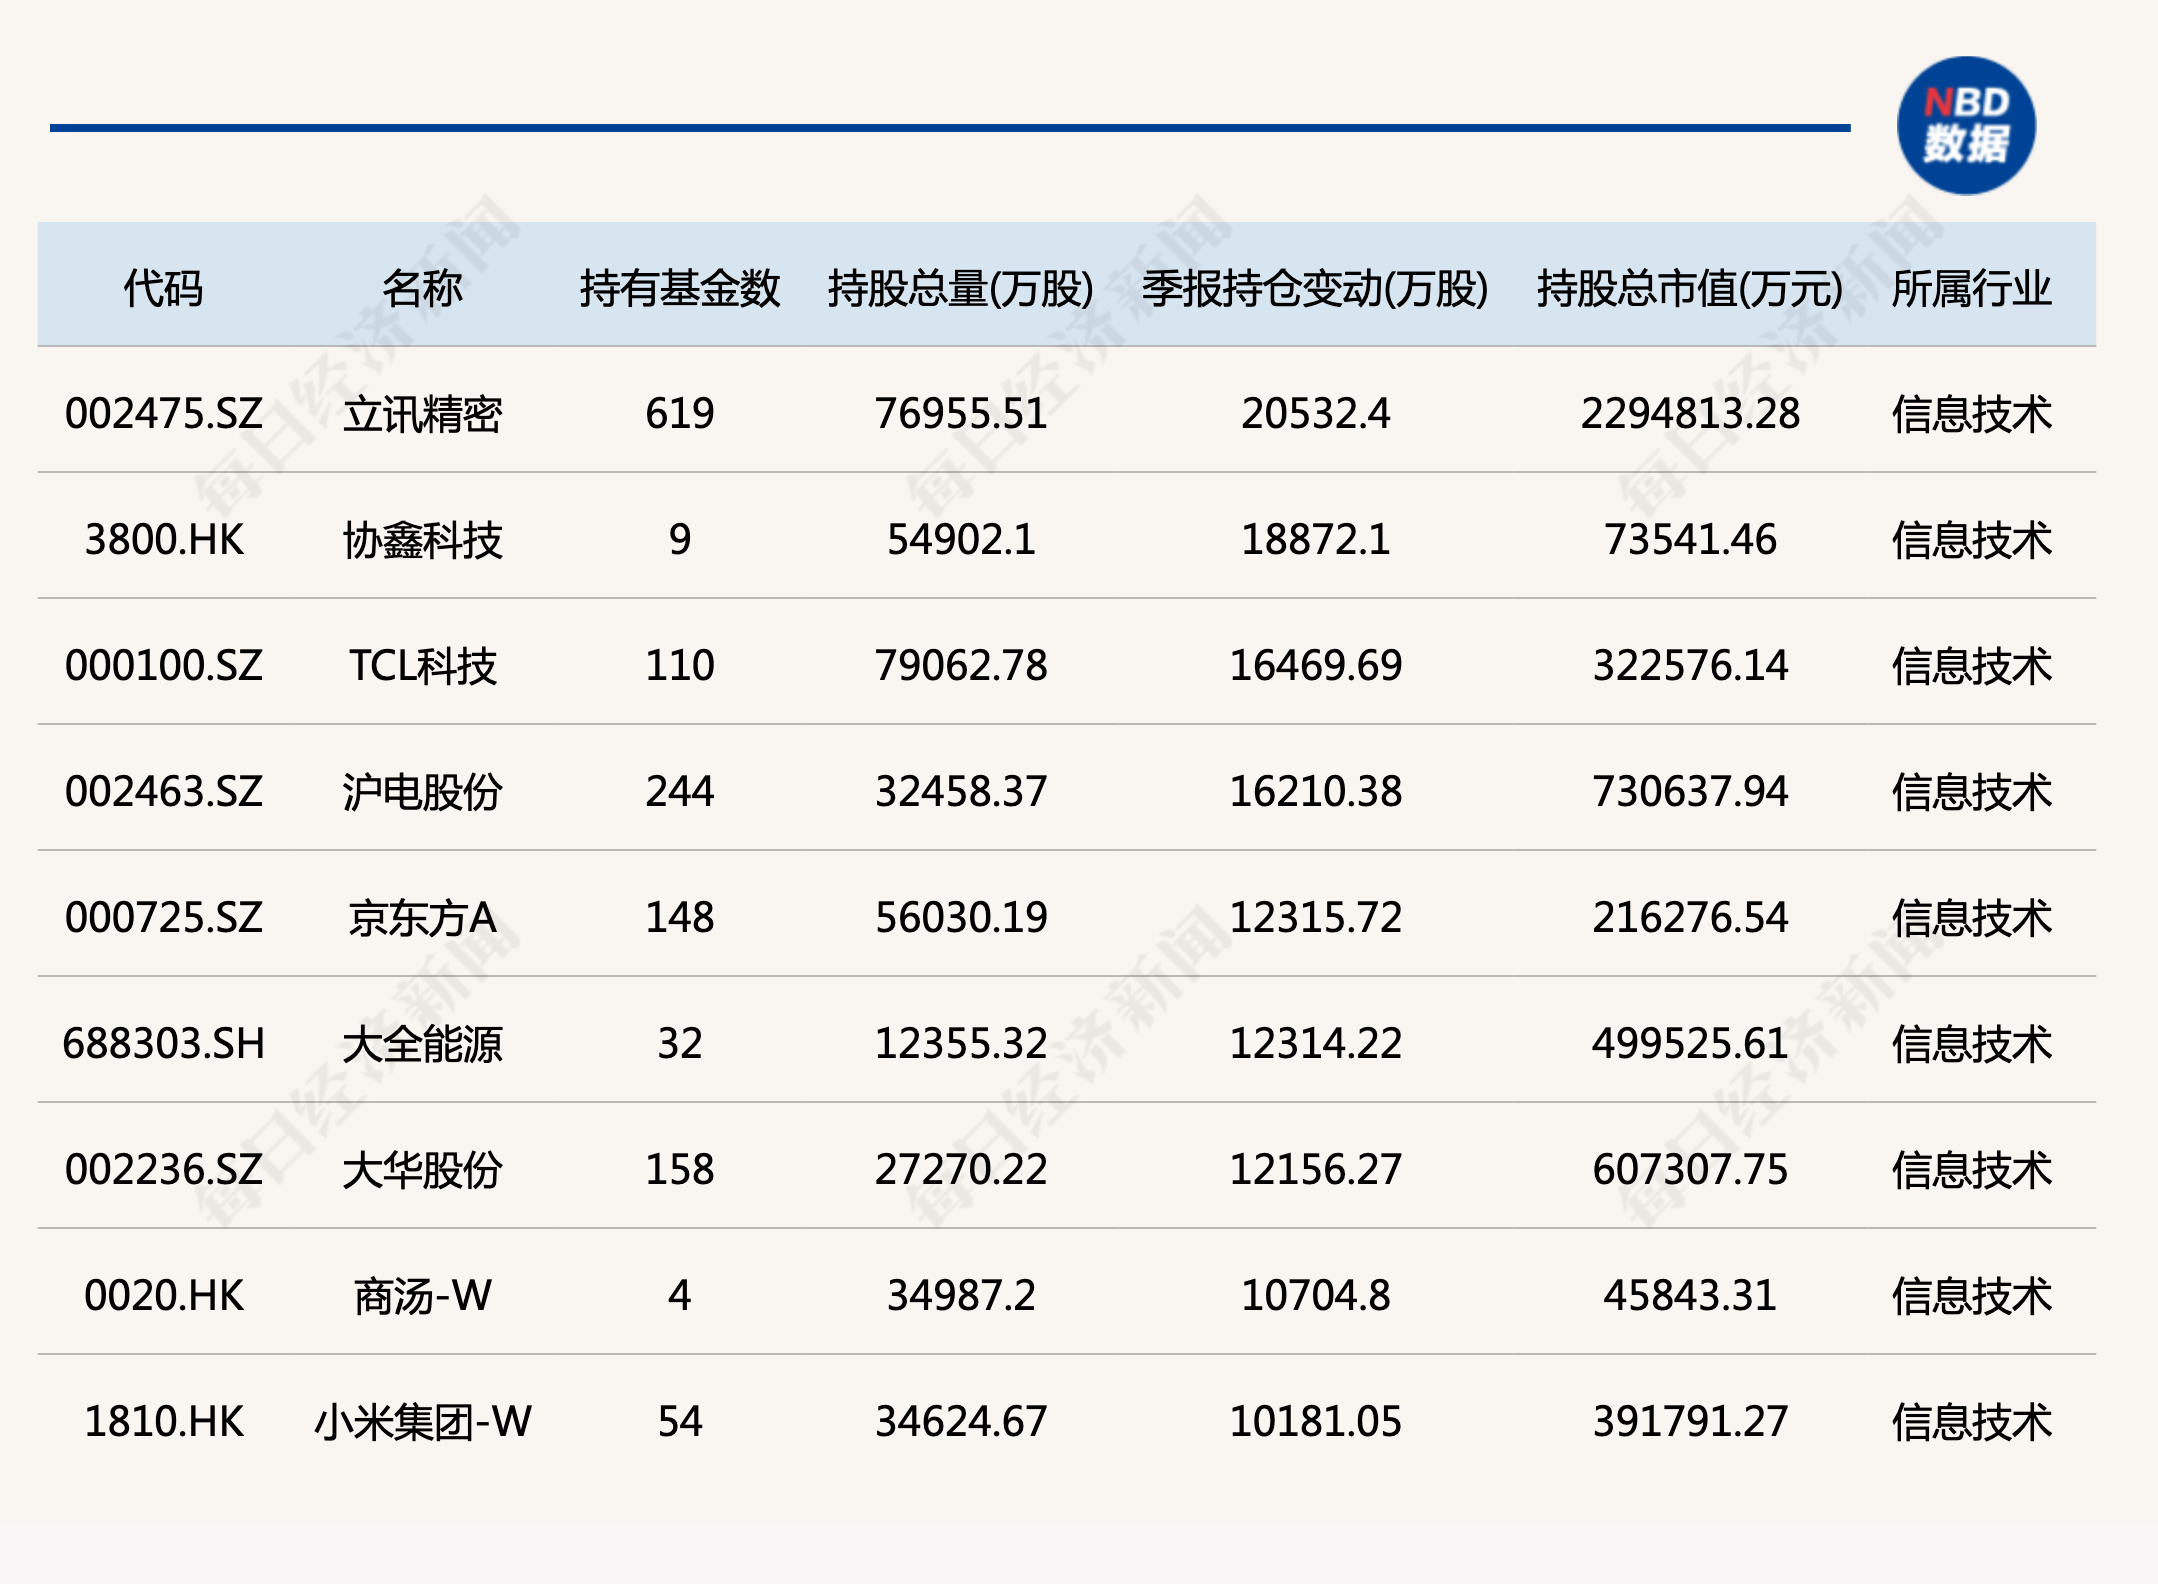Click the 协鑫科技 stock name
The image size is (2158, 1584).
point(422,540)
